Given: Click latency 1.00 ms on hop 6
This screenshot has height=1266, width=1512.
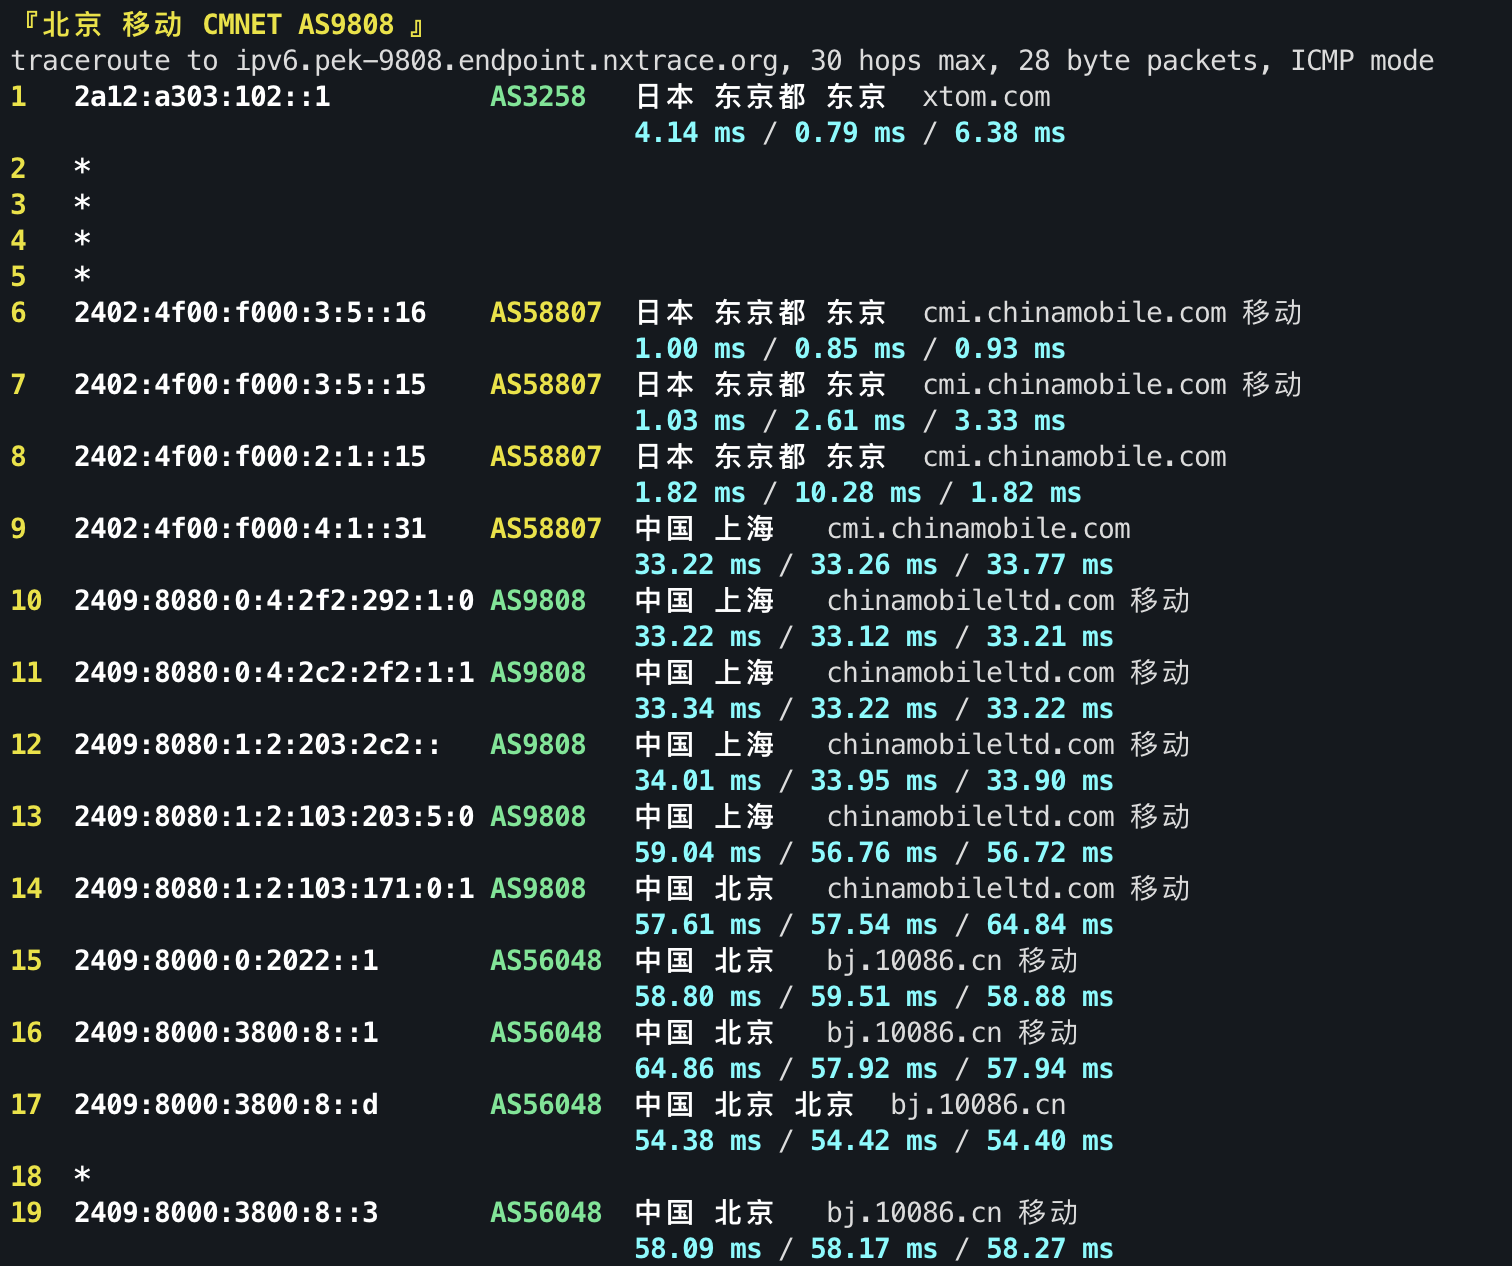Looking at the screenshot, I should (x=690, y=349).
